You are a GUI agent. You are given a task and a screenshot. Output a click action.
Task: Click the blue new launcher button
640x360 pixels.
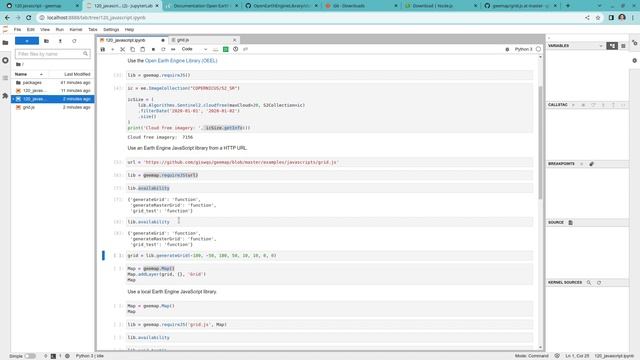(x=27, y=41)
